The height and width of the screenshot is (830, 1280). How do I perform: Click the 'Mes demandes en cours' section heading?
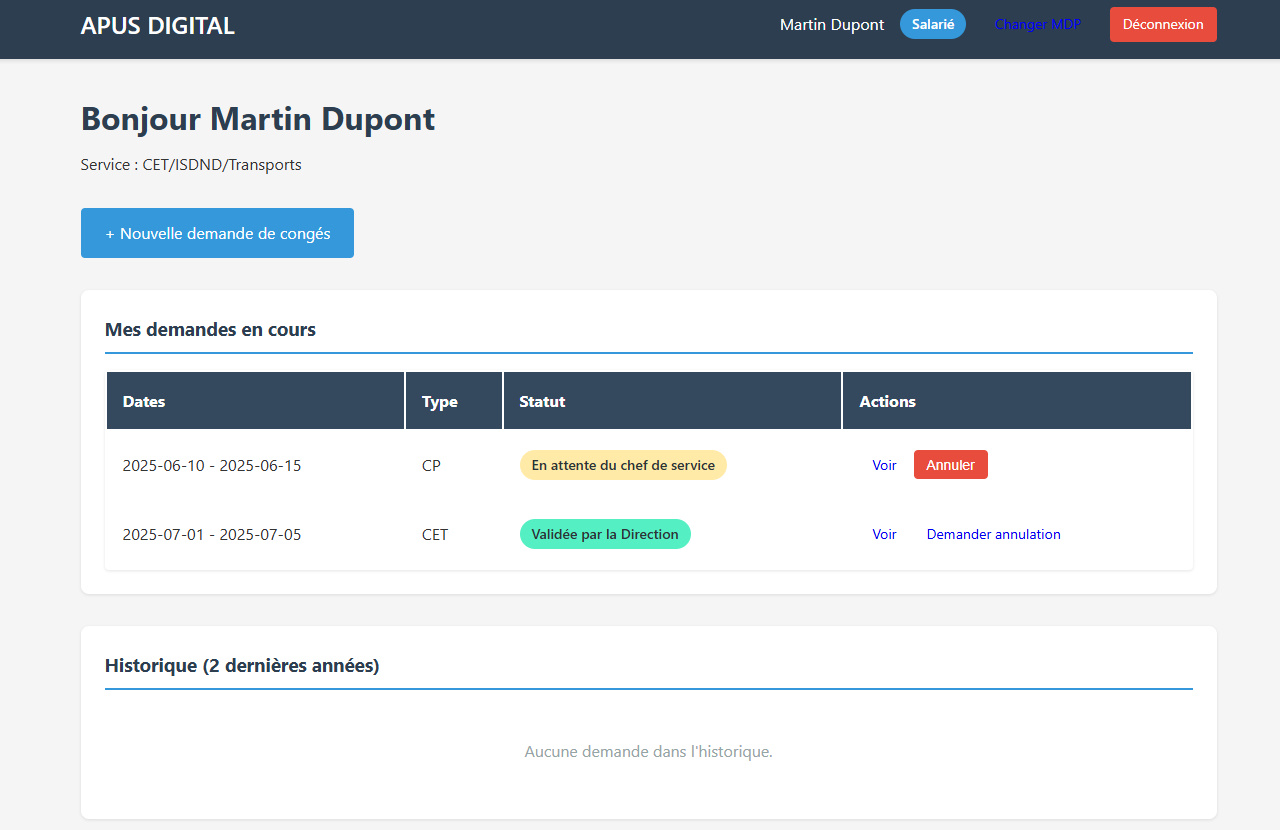coord(210,330)
